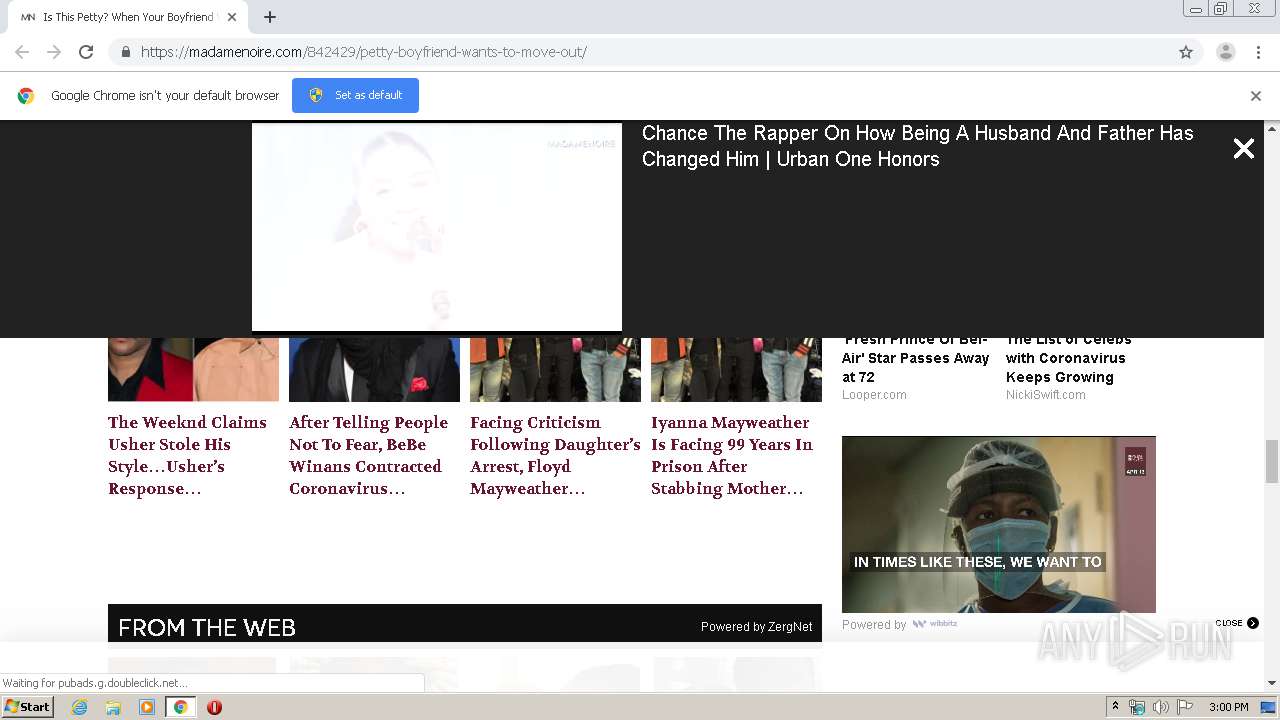
Task: Bookmark this page with the star icon
Action: [1186, 52]
